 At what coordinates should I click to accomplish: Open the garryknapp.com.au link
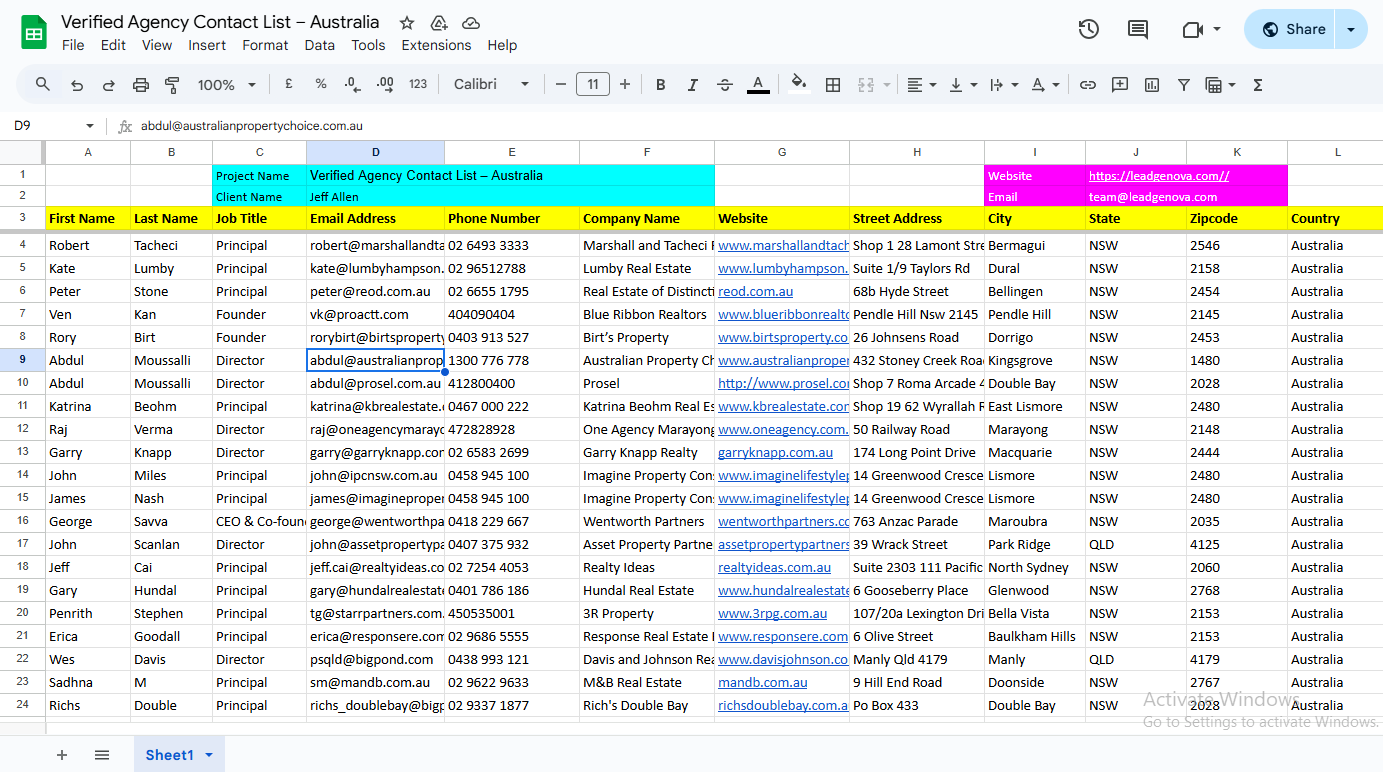pos(775,452)
